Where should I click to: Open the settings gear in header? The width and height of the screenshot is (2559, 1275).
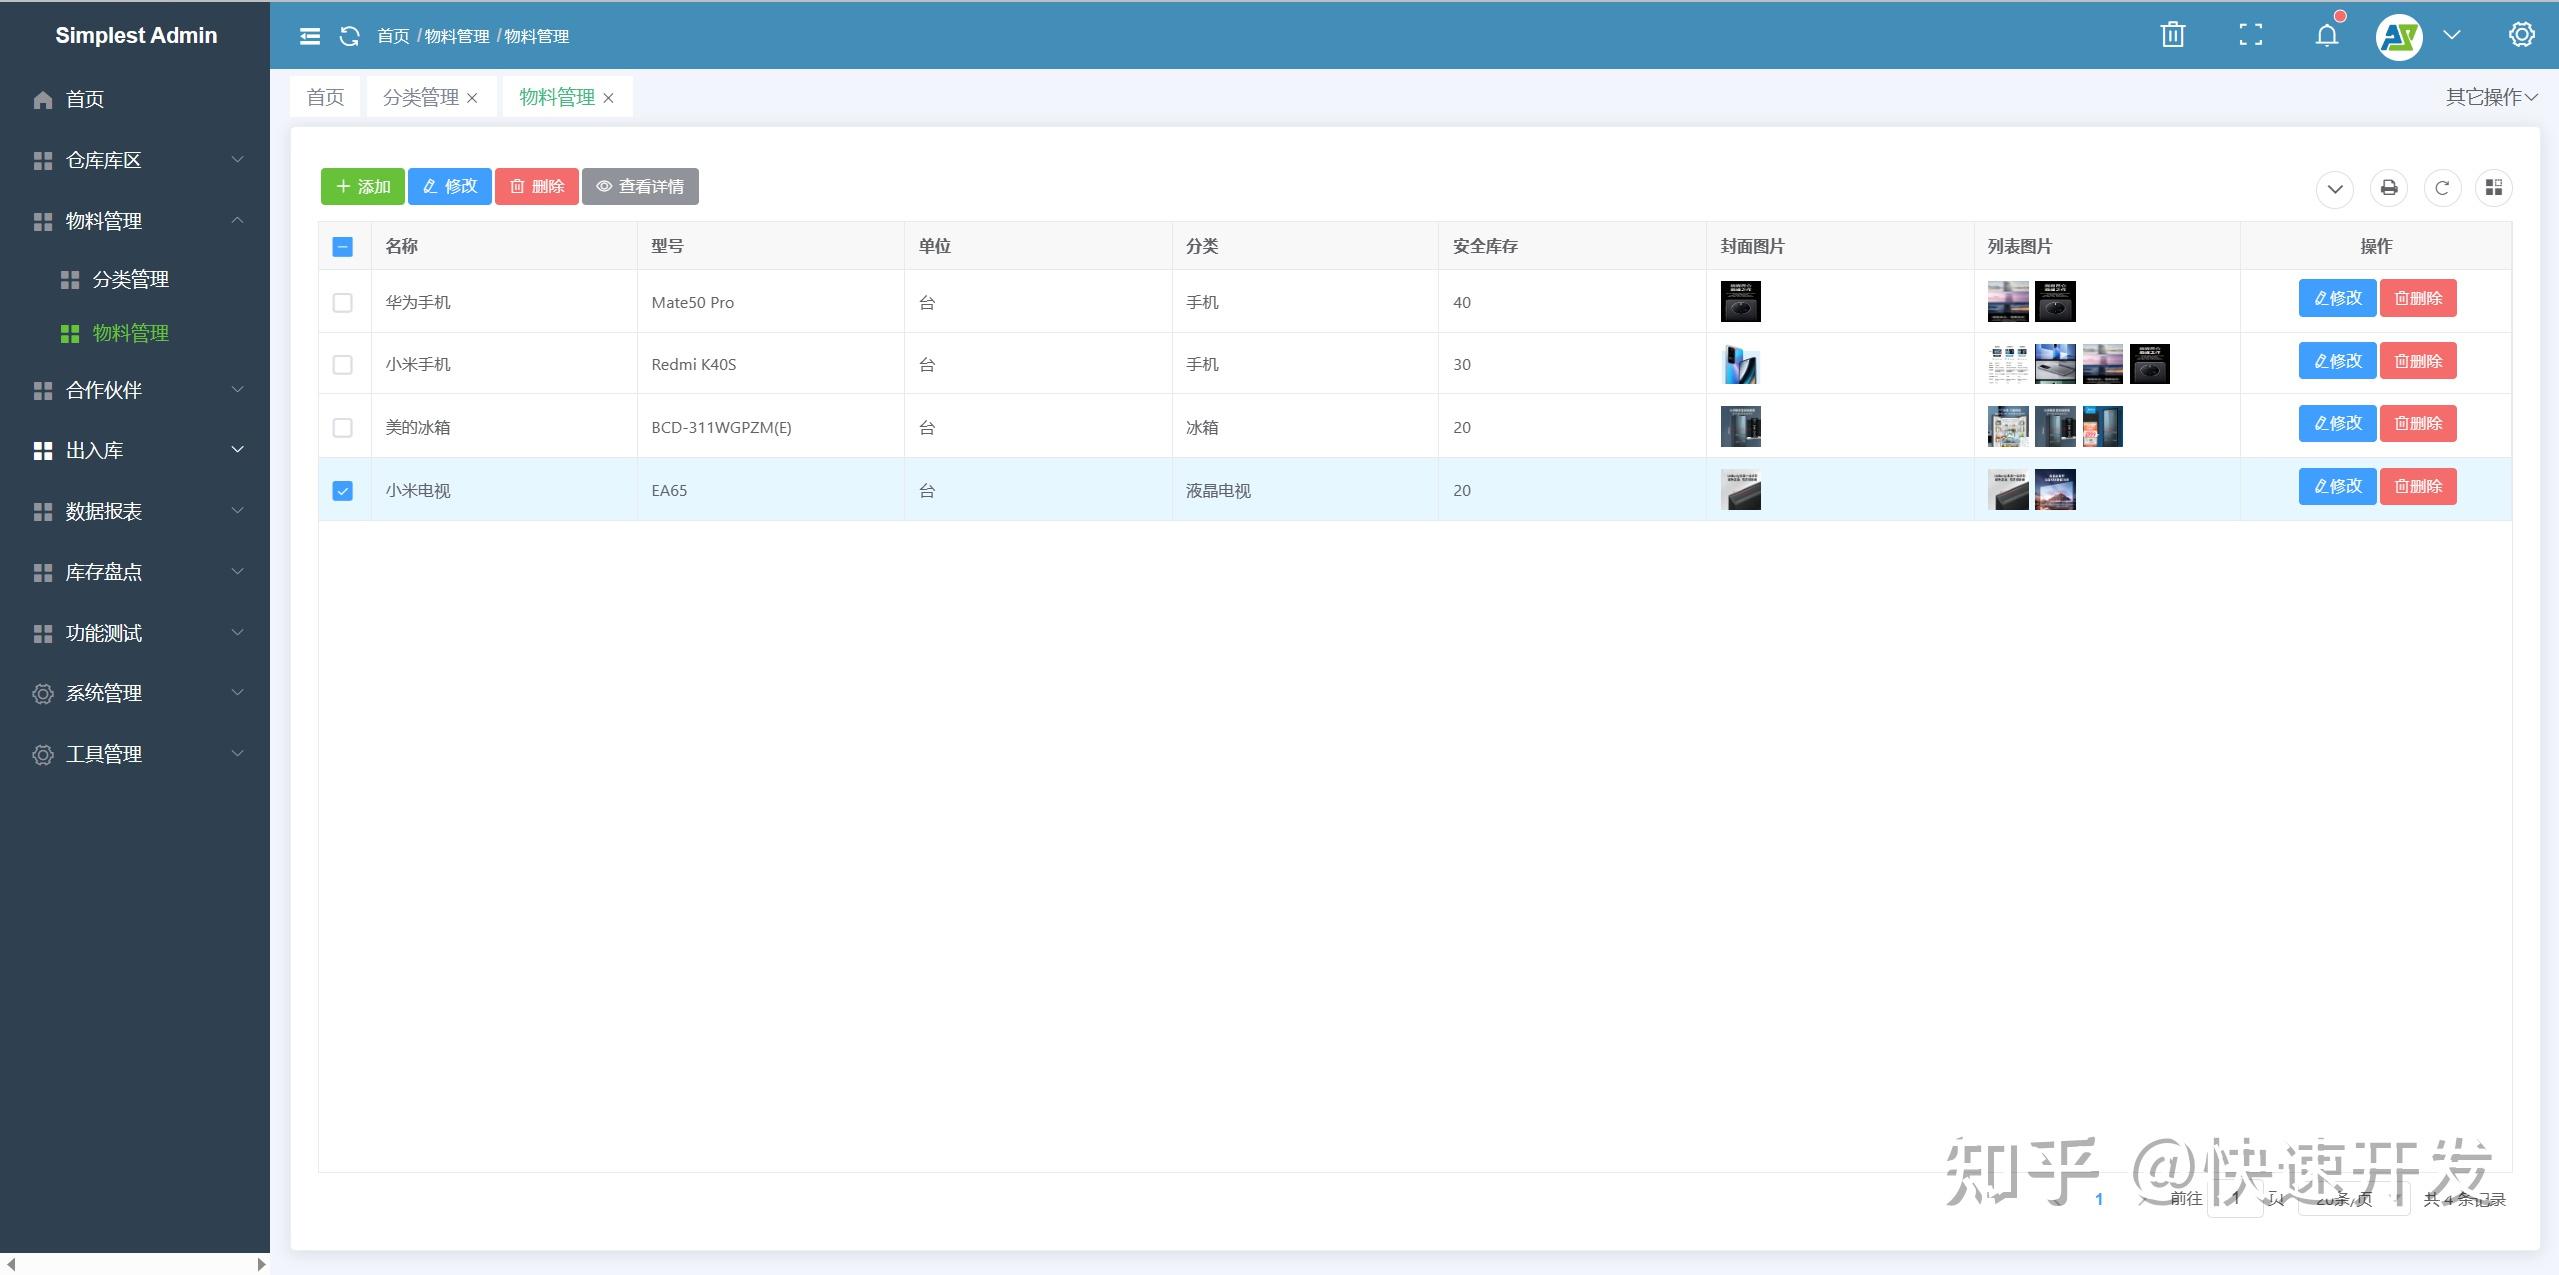(2521, 35)
